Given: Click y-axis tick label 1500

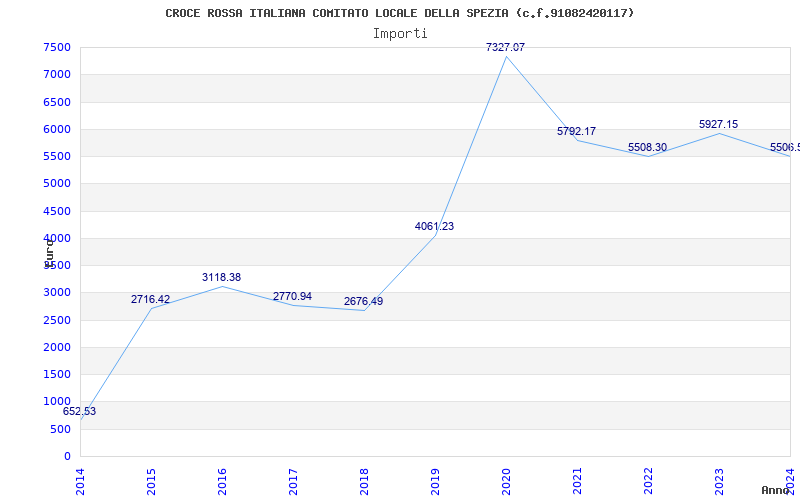Looking at the screenshot, I should pyautogui.click(x=57, y=374).
